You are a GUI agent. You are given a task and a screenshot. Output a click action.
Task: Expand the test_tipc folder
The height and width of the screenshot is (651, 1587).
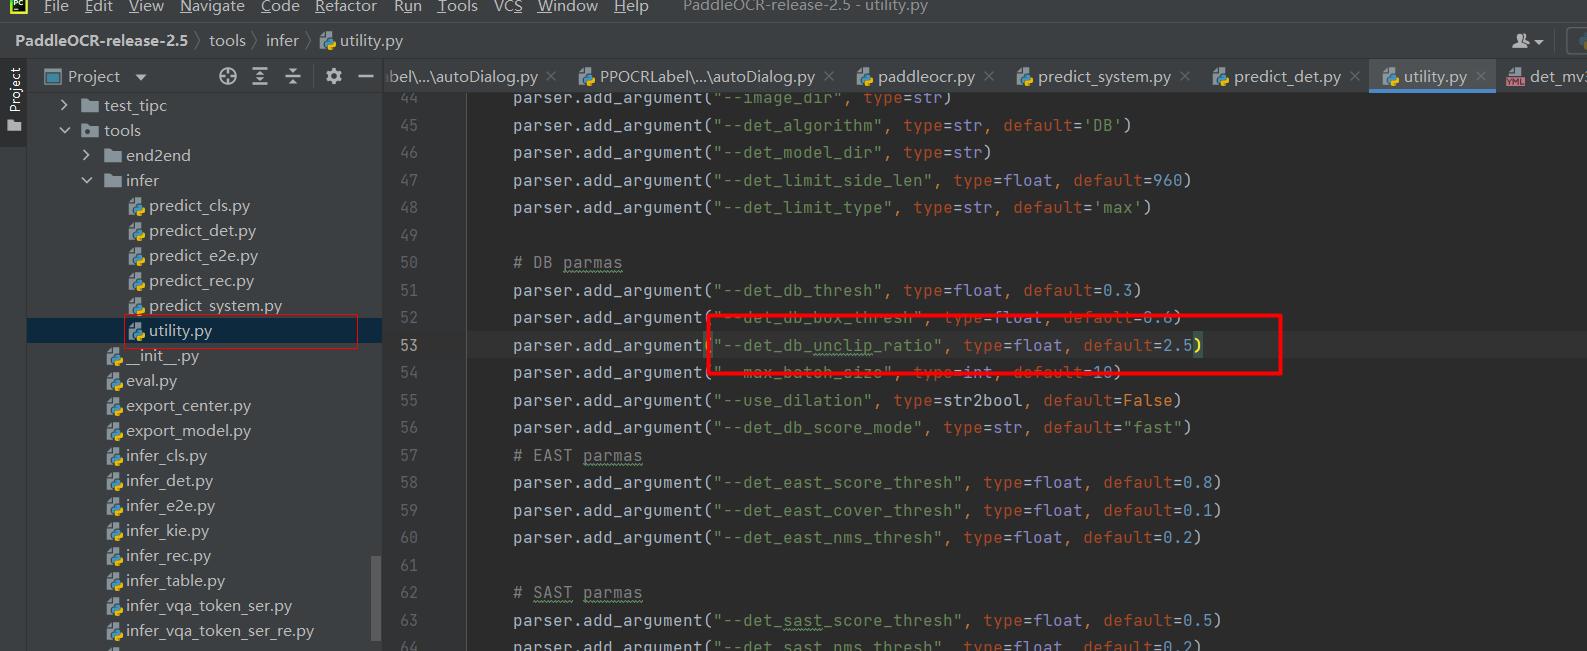64,105
